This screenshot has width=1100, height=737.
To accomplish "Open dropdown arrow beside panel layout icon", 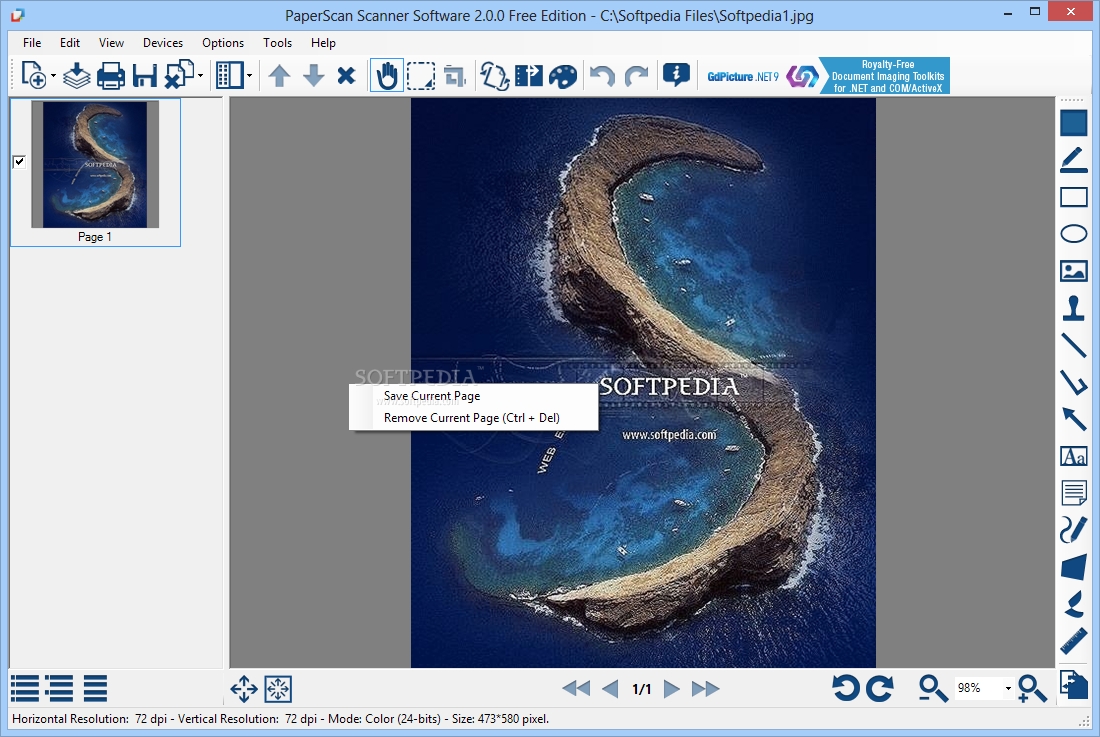I will (249, 76).
